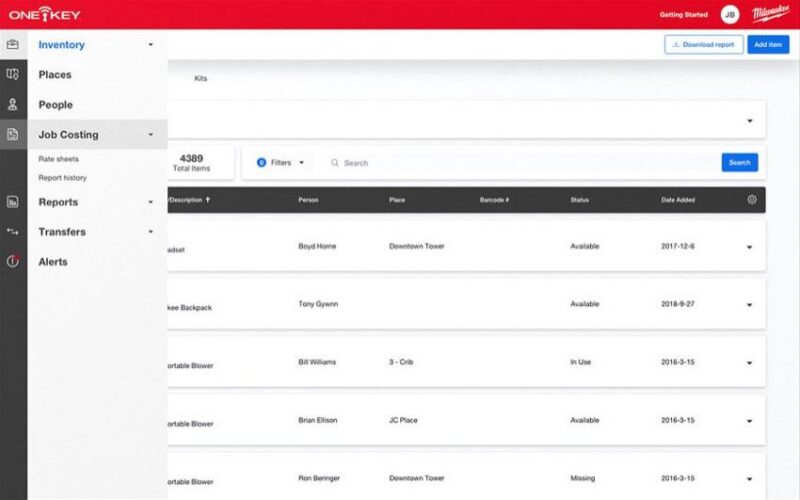Click the inventory Search input field
Image resolution: width=800 pixels, height=500 pixels.
(520, 163)
